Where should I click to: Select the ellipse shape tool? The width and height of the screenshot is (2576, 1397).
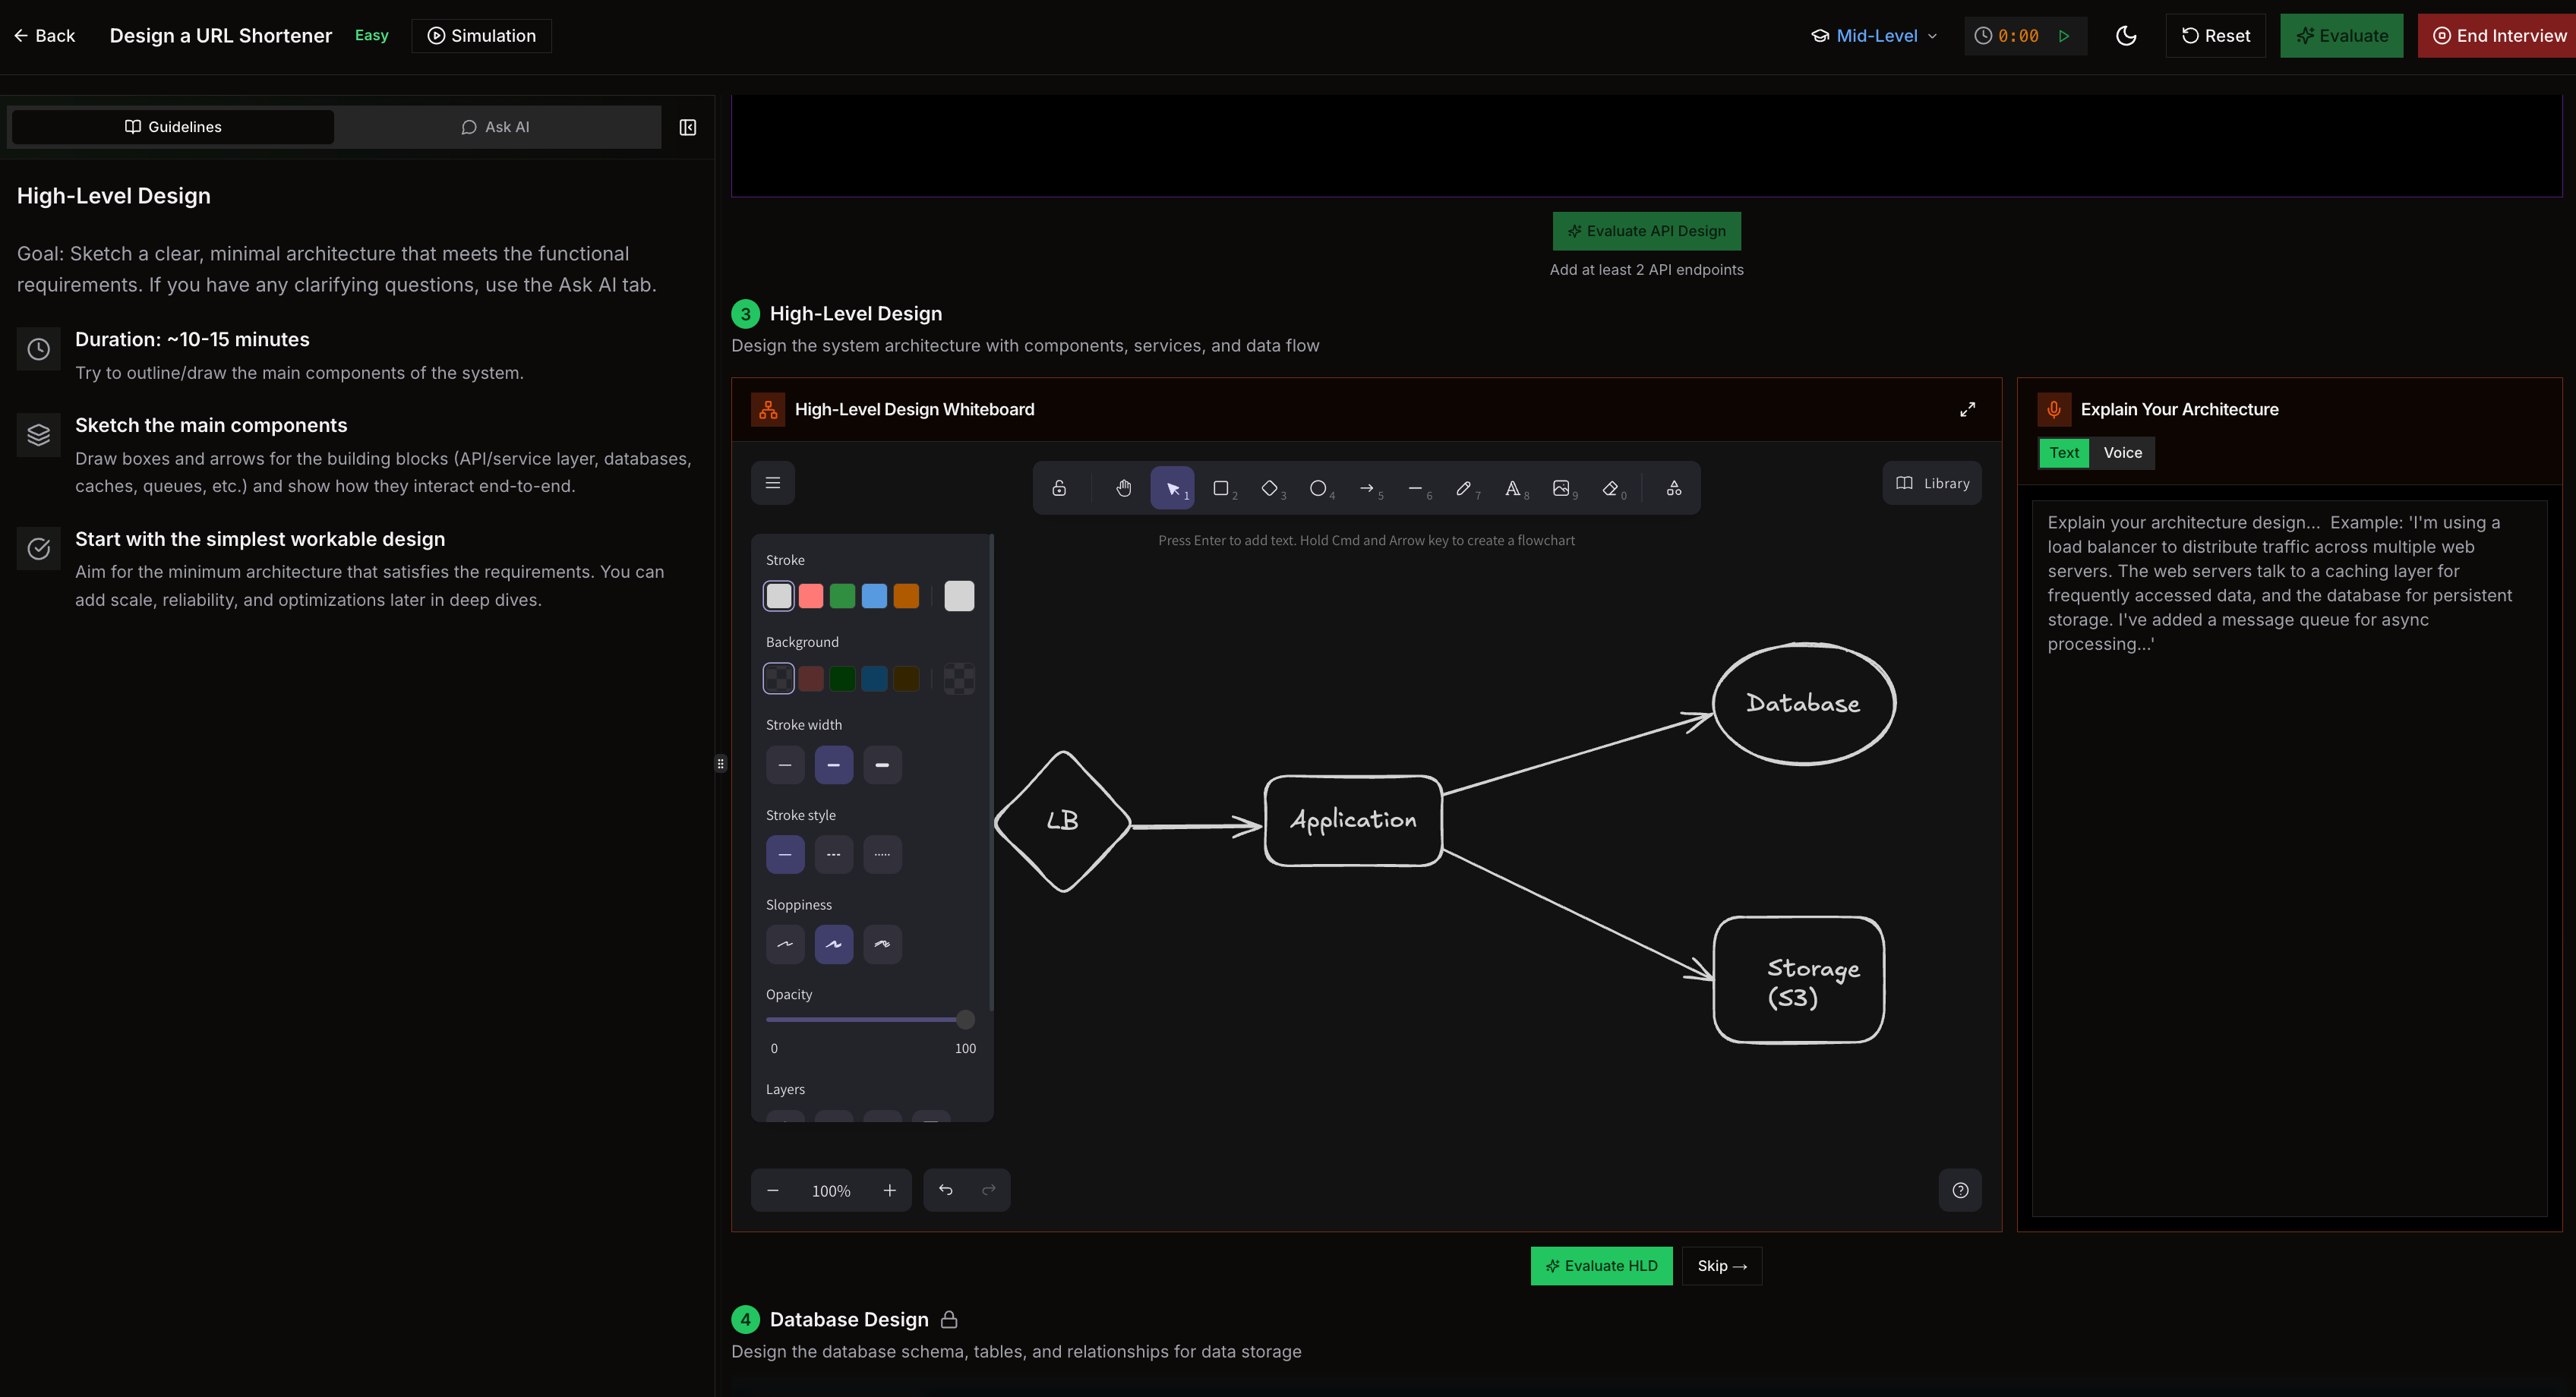[x=1318, y=488]
